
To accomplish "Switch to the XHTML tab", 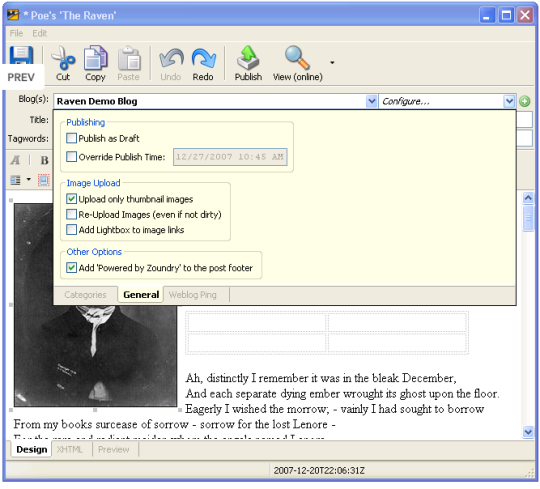I will click(70, 449).
